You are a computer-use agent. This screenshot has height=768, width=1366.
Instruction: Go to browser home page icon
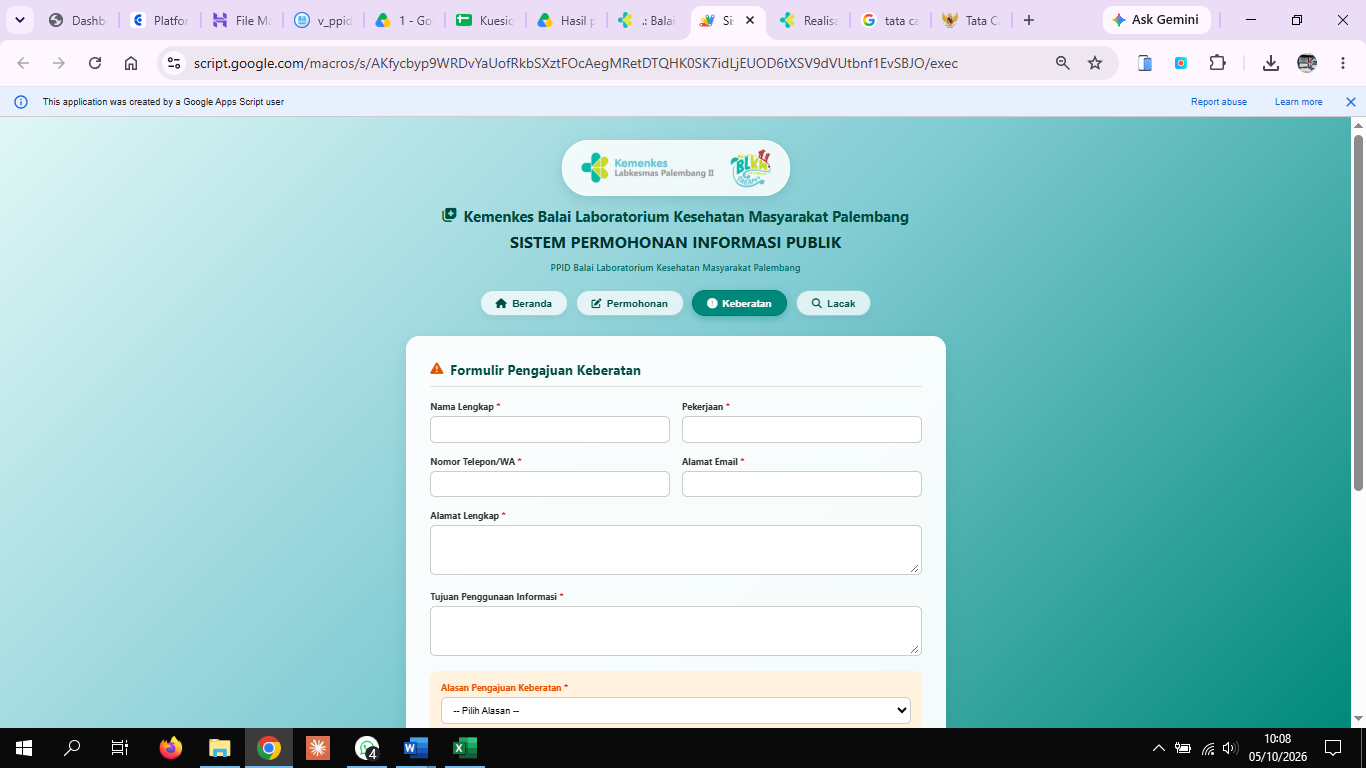(x=131, y=63)
